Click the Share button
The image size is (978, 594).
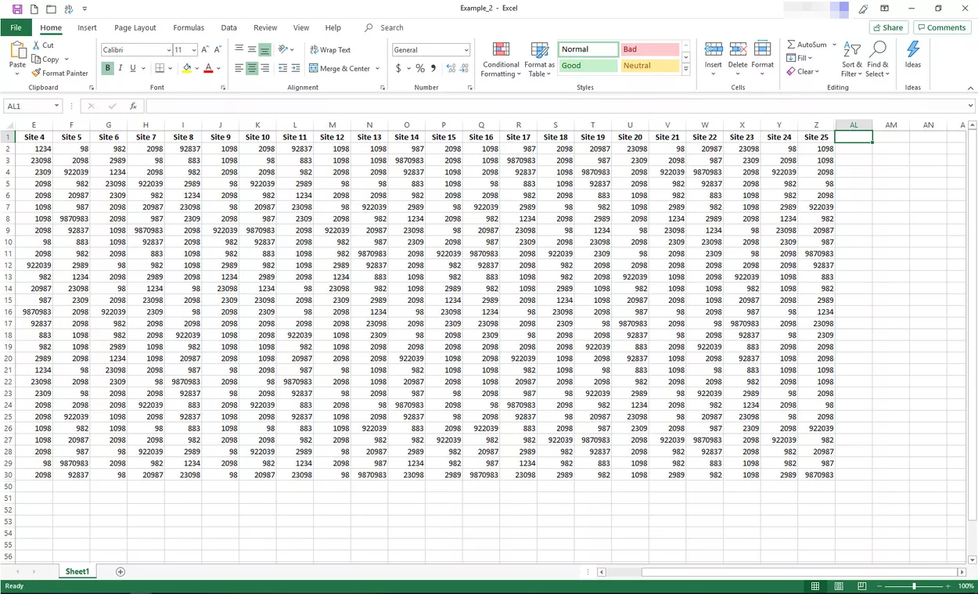click(x=887, y=28)
